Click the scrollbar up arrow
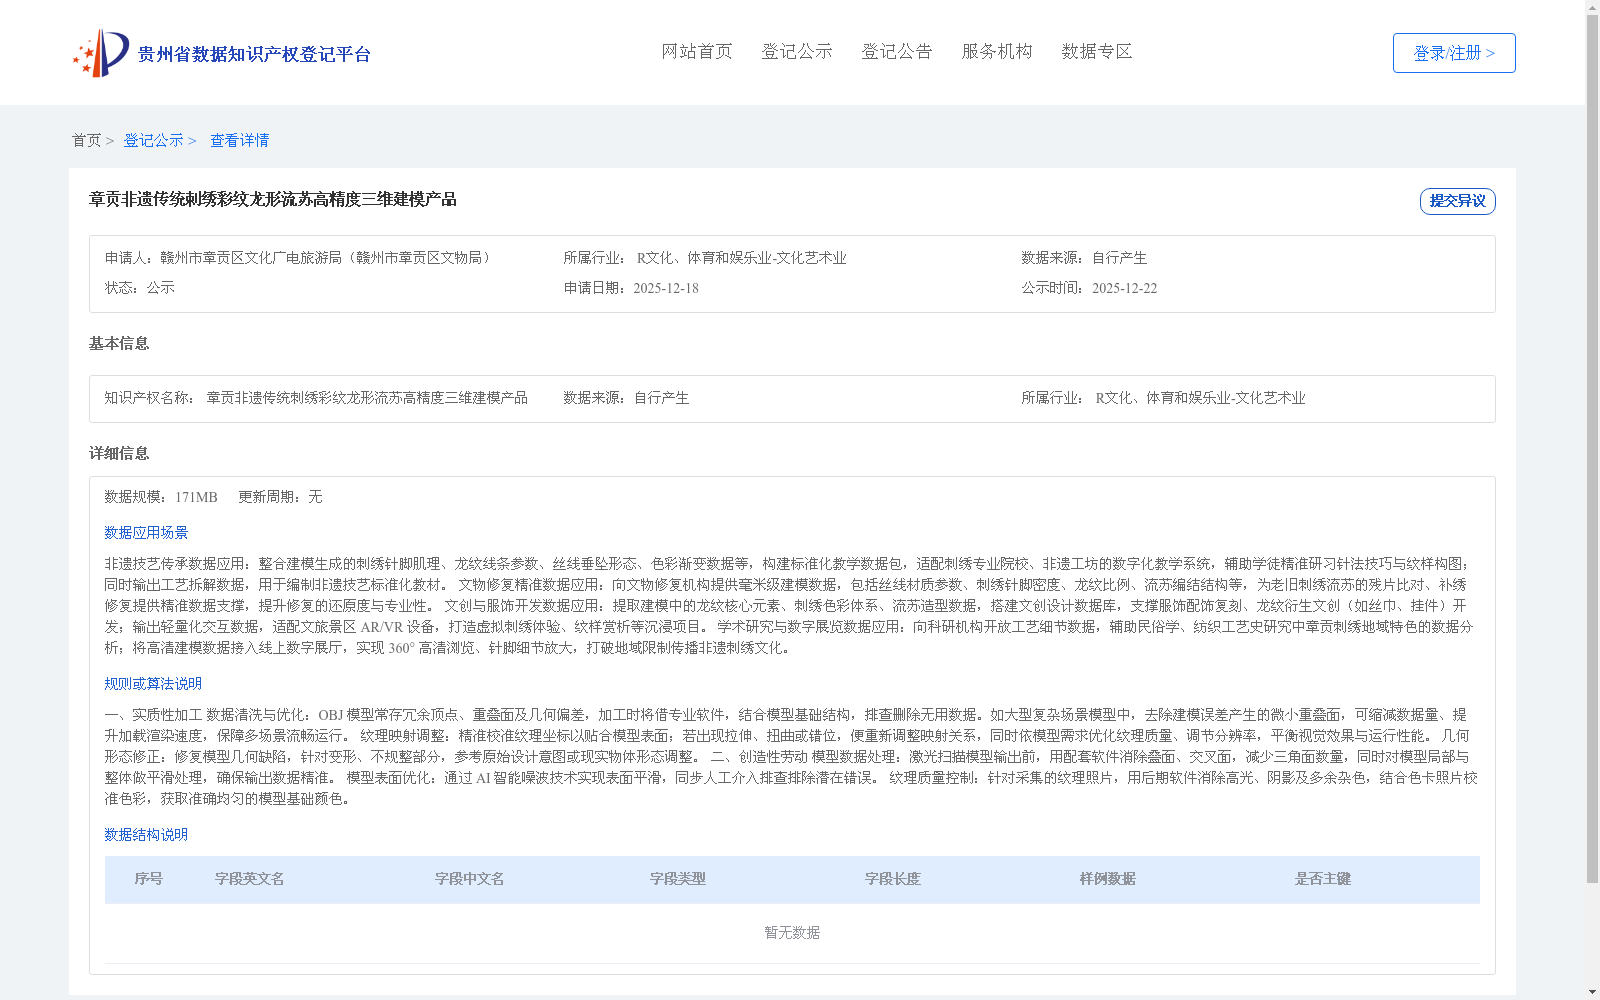Viewport: 1600px width, 1000px height. click(x=1592, y=6)
